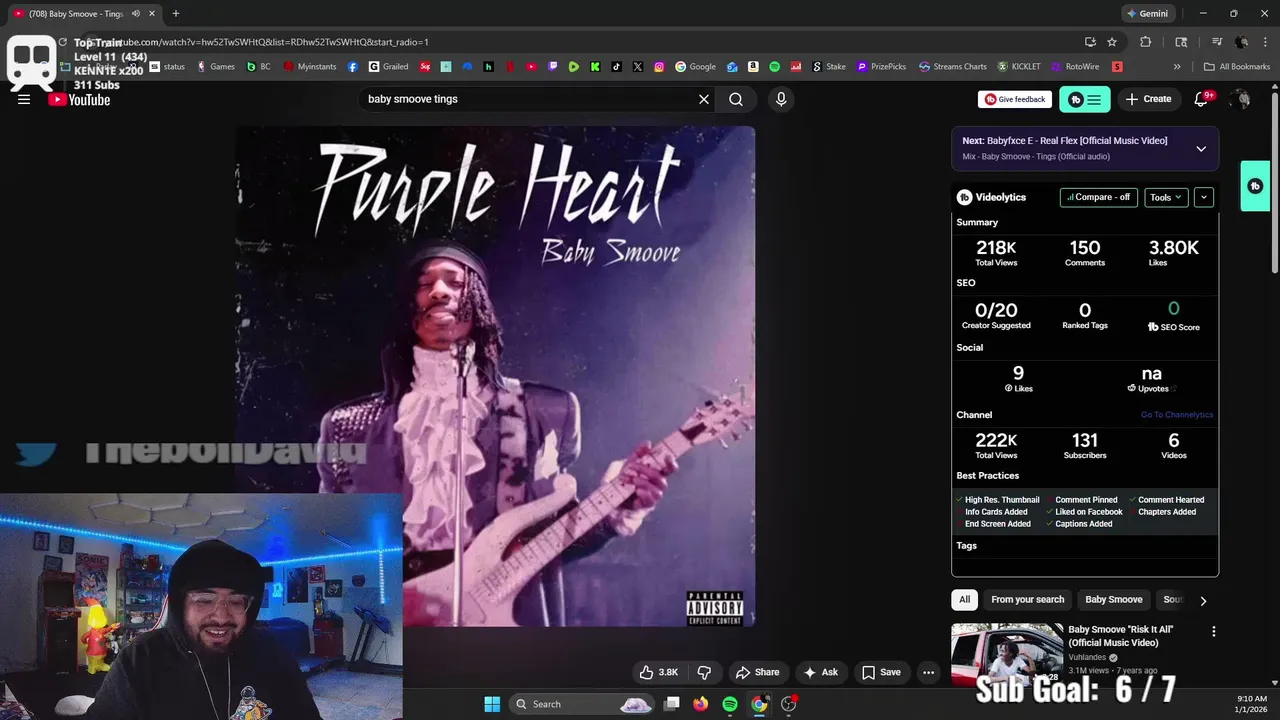Viewport: 1280px width, 720px height.
Task: Toggle the Compare - off button
Action: point(1099,197)
